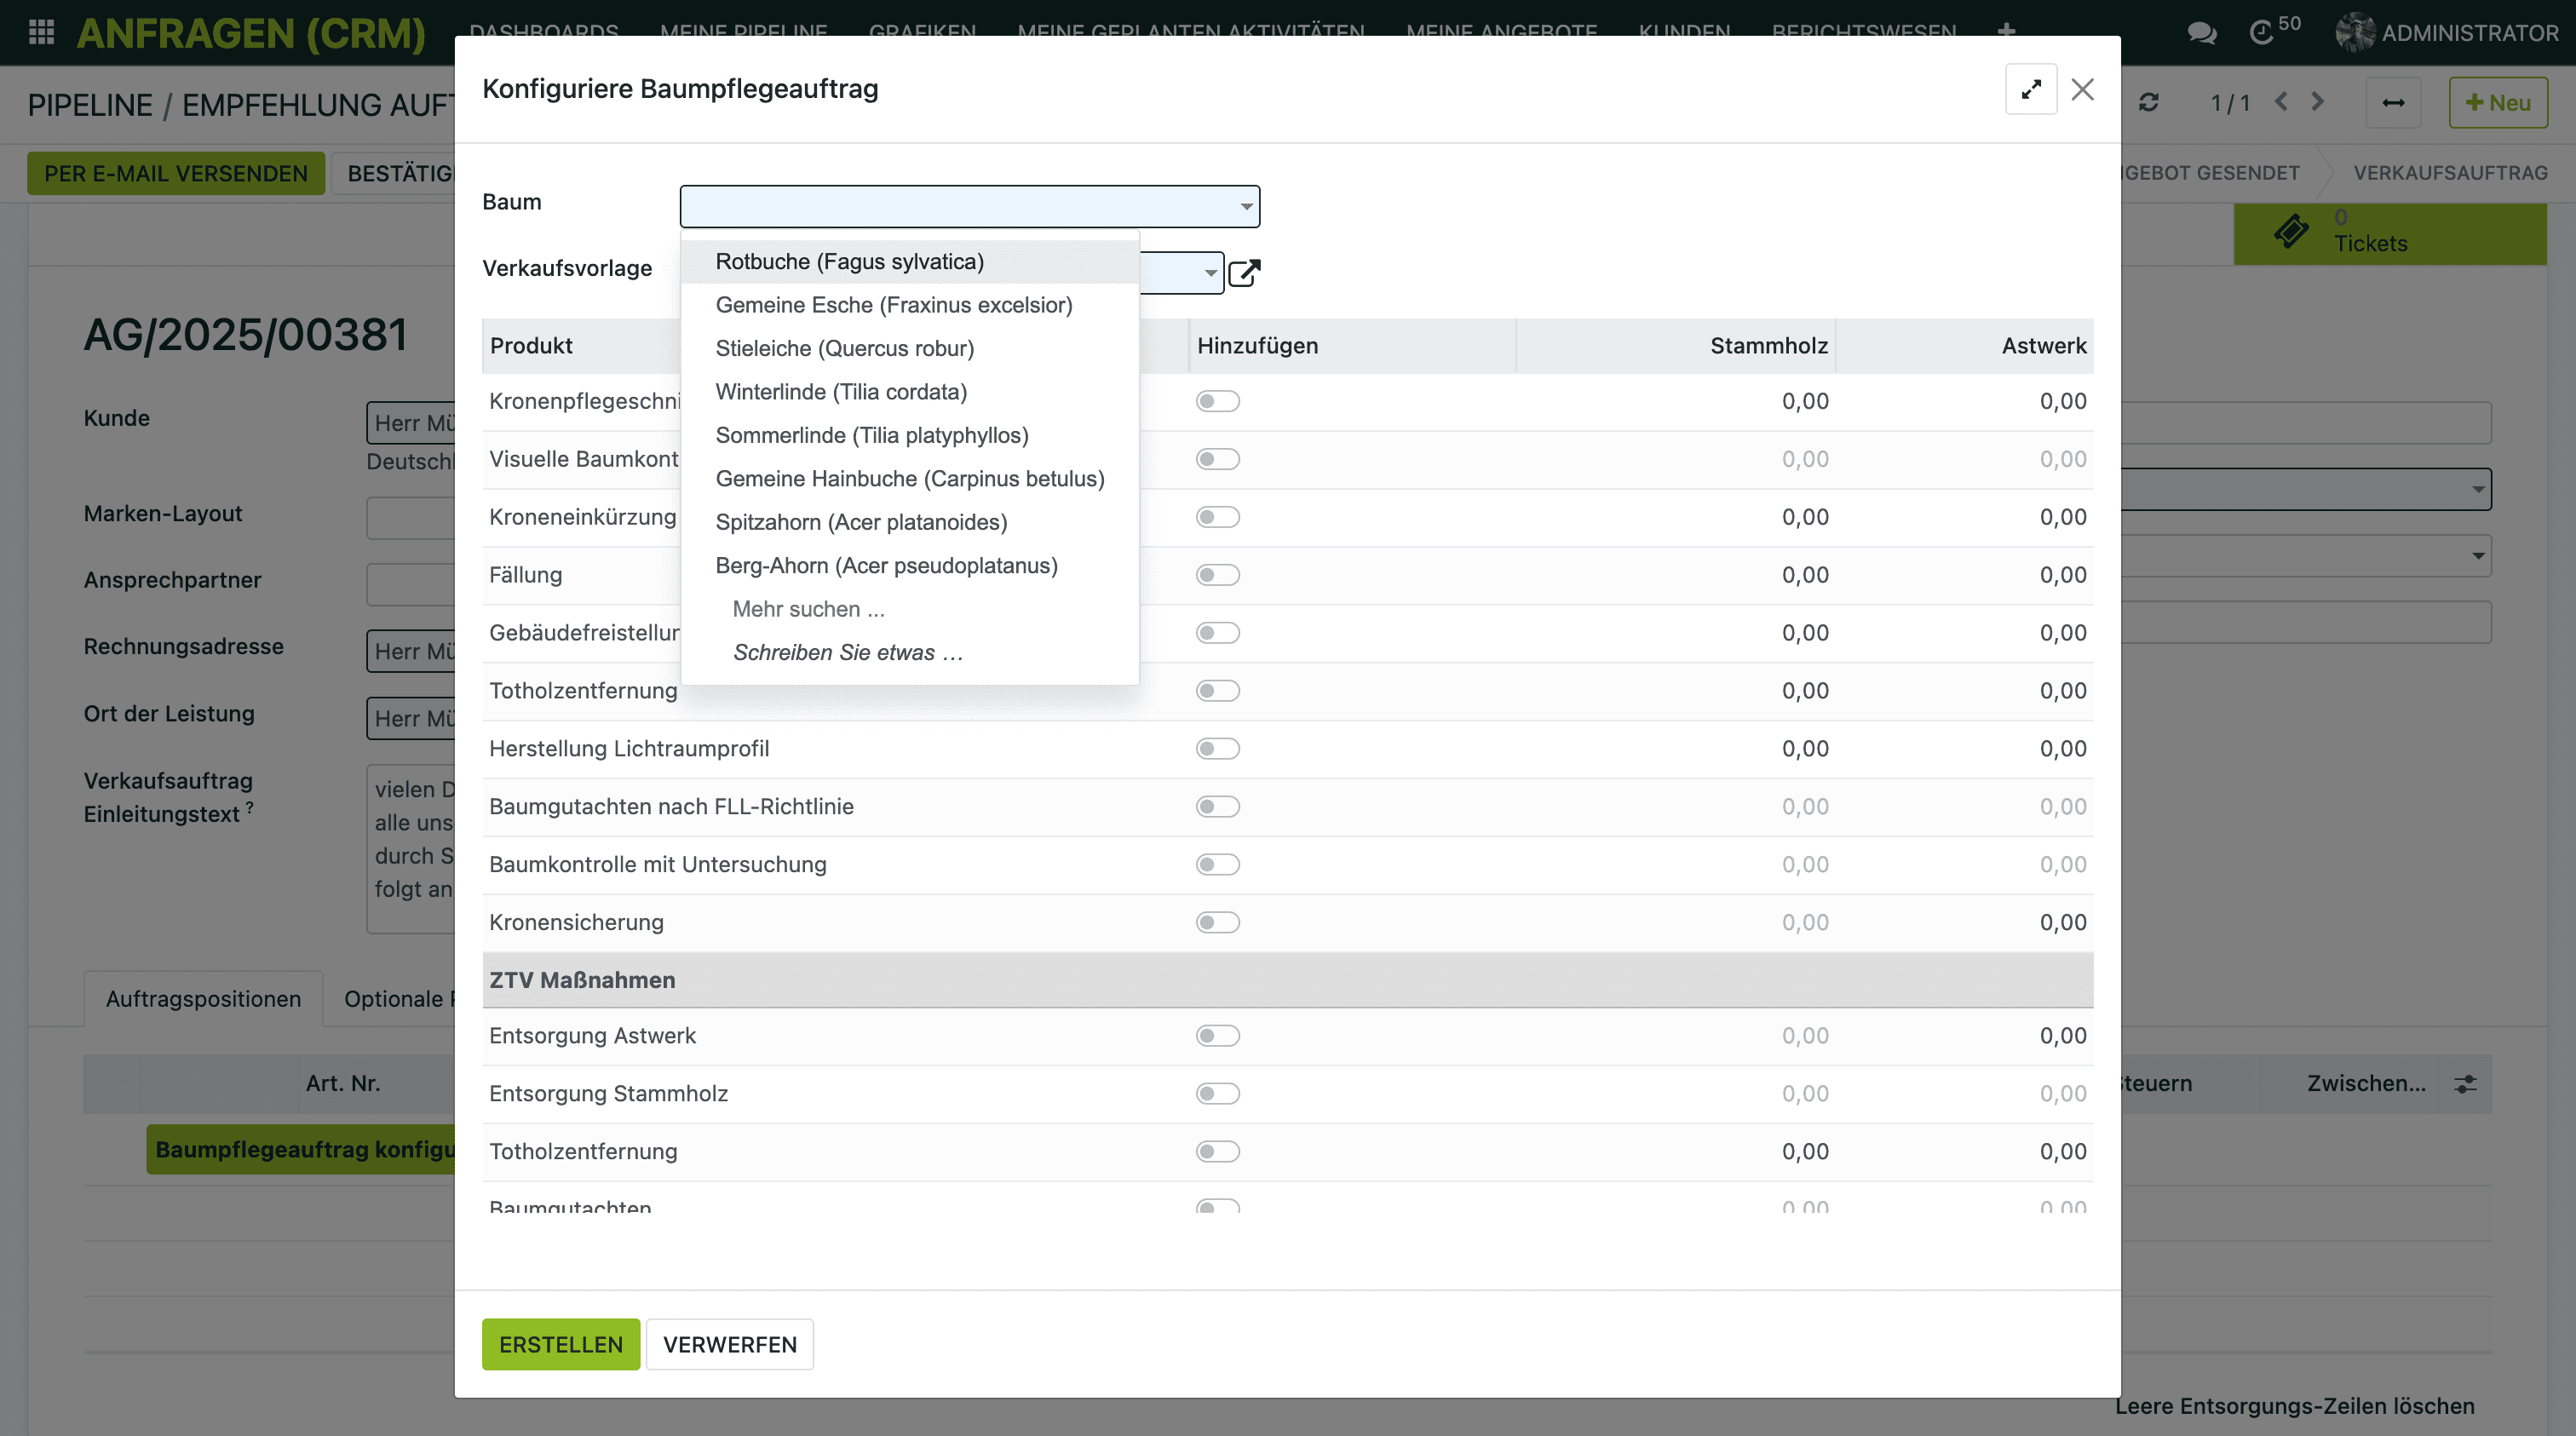Open the conversations chat icon
The image size is (2576, 1436).
tap(2201, 32)
